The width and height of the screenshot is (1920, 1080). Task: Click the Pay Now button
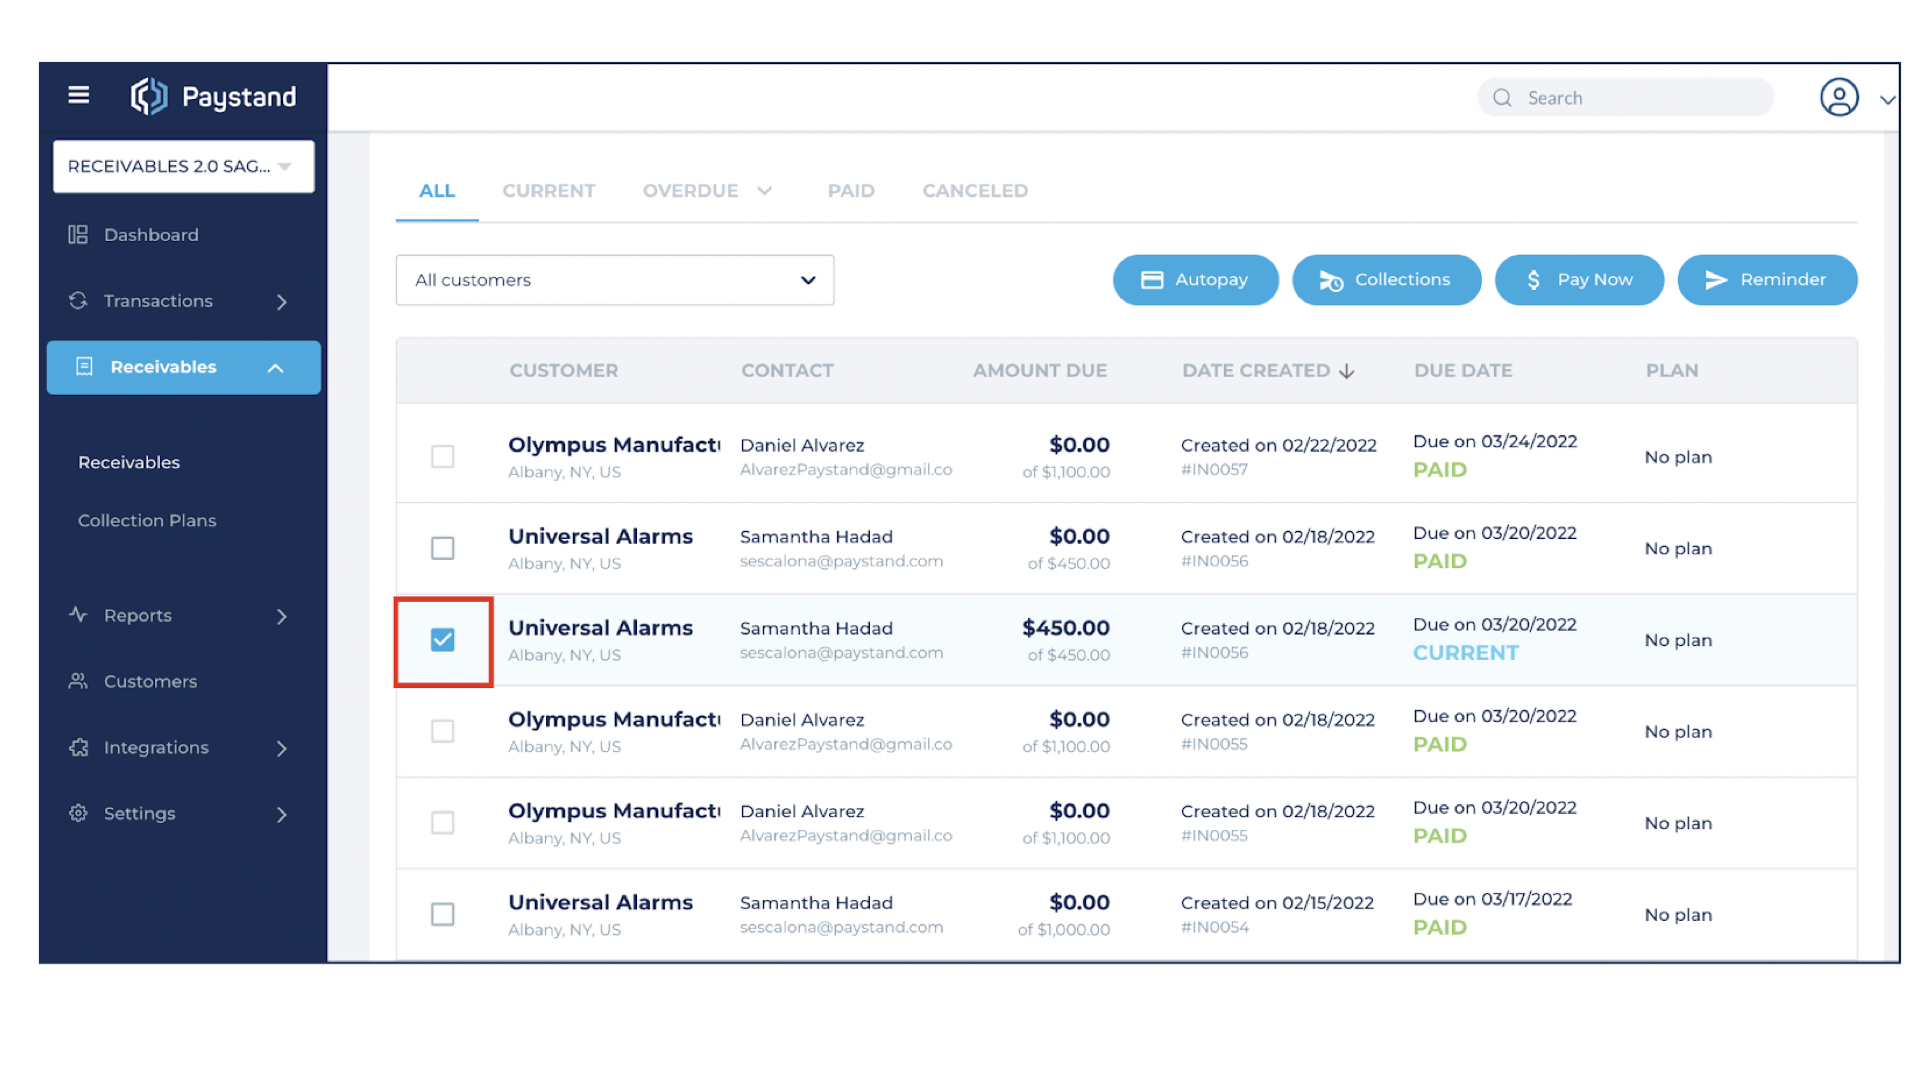tap(1579, 280)
